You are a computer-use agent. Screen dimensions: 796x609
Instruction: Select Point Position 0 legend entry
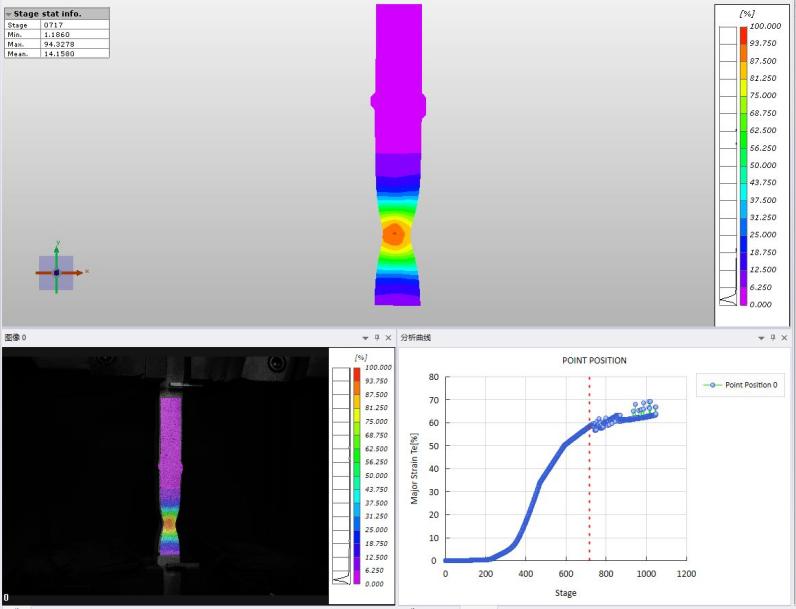740,385
